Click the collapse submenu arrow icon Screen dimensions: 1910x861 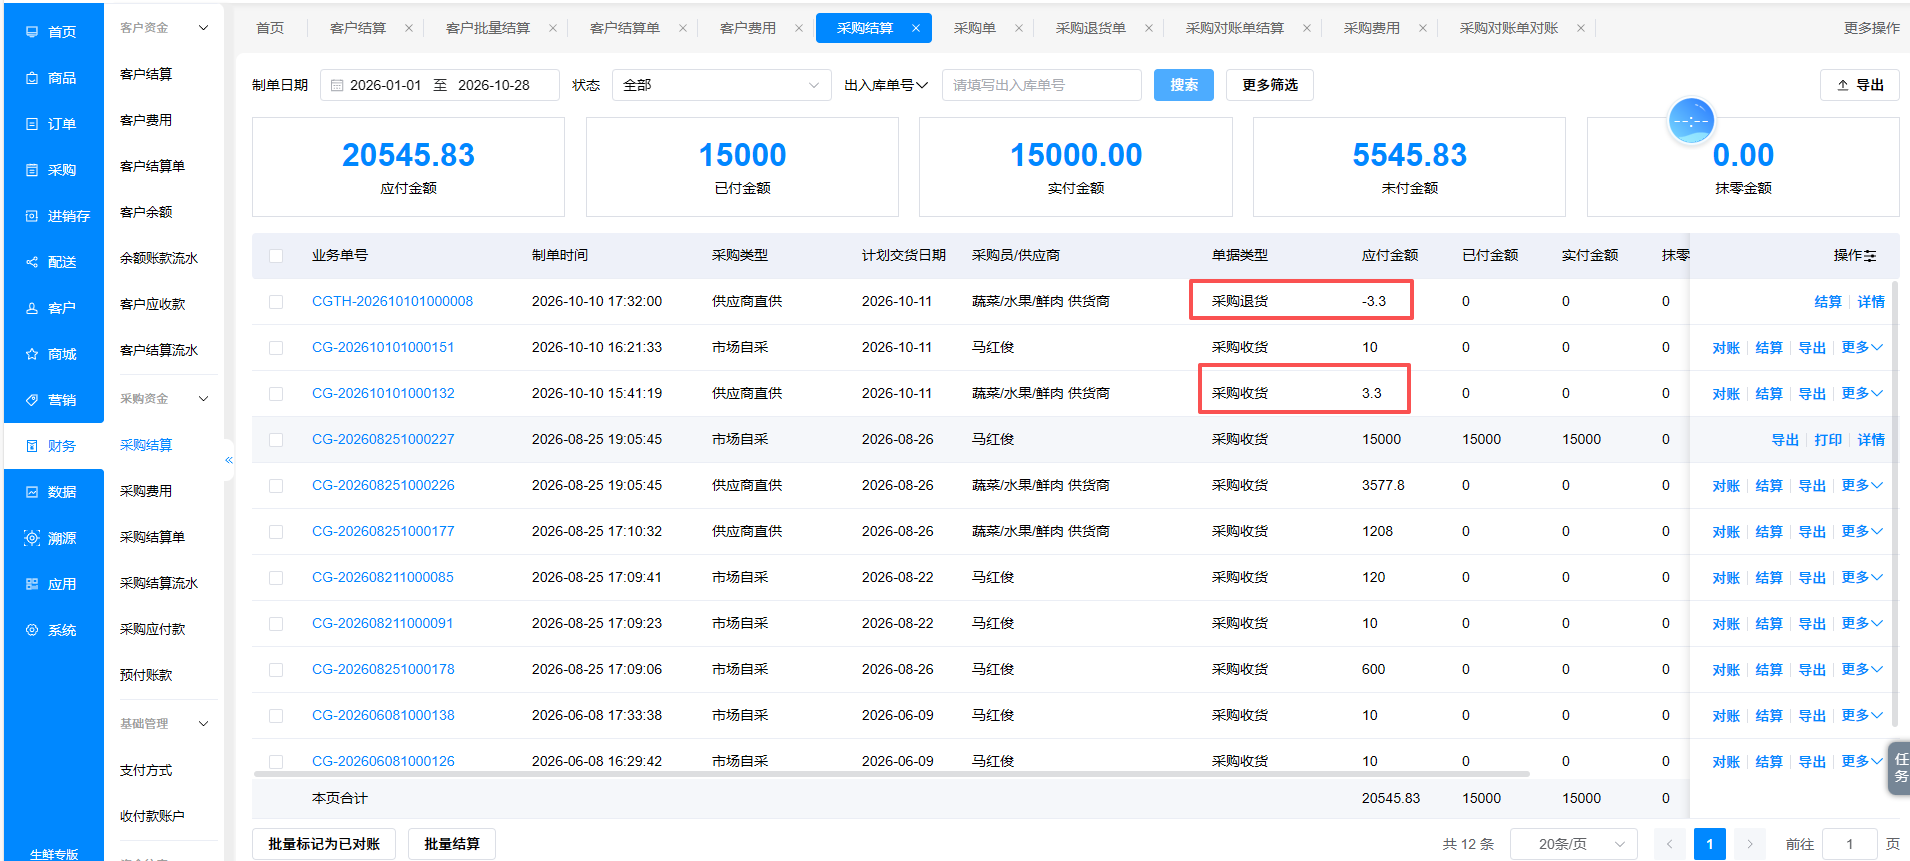point(229,460)
